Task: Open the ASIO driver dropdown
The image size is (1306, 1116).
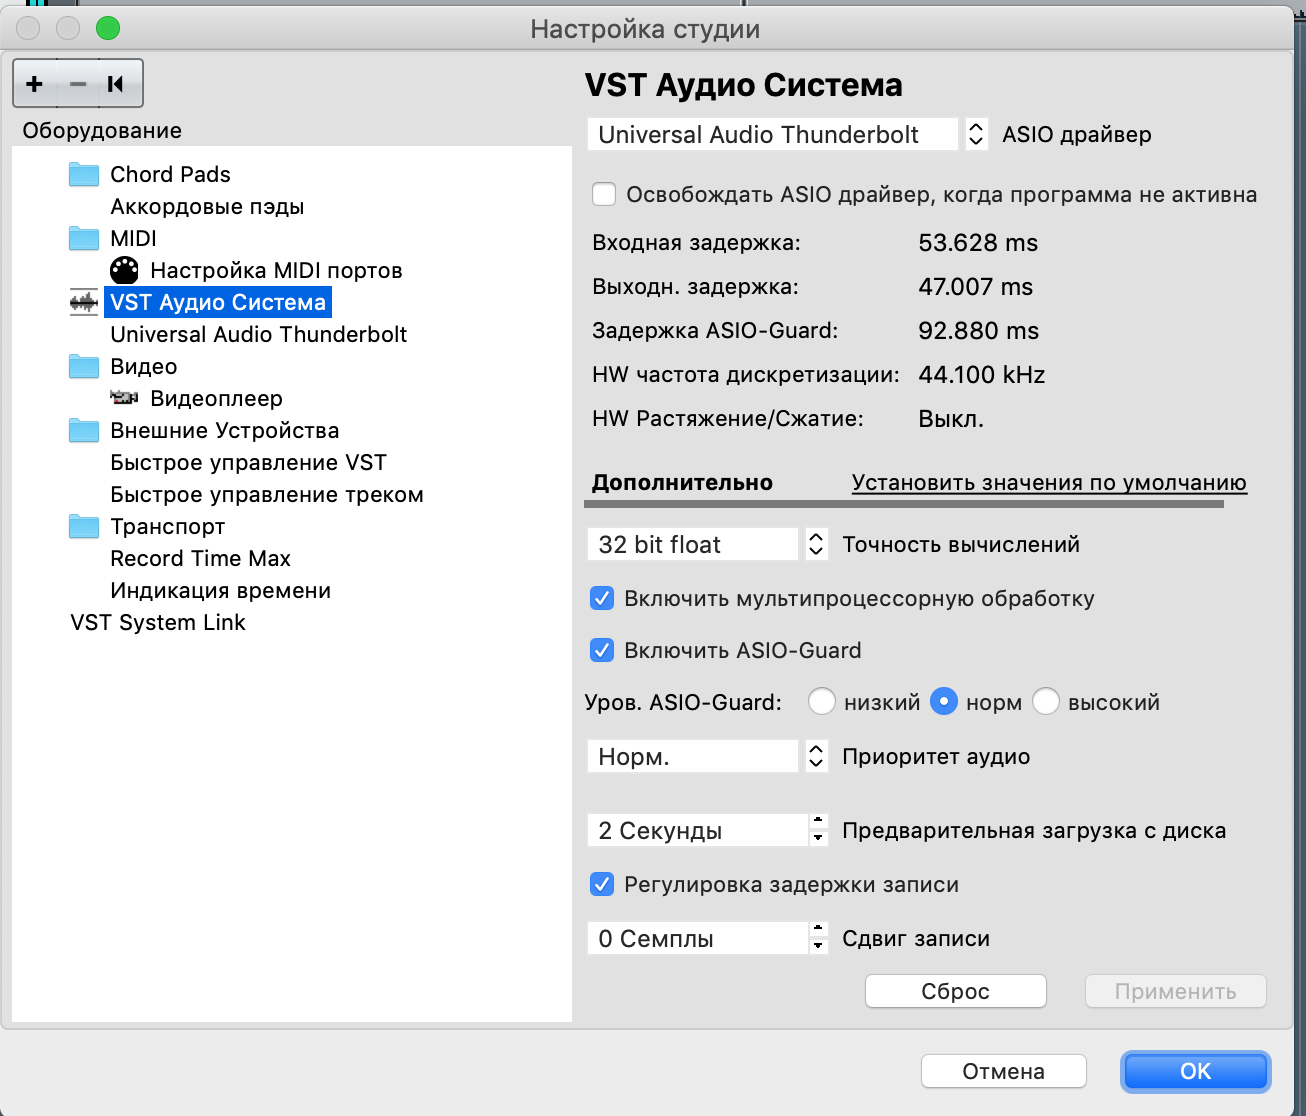Action: click(x=976, y=134)
